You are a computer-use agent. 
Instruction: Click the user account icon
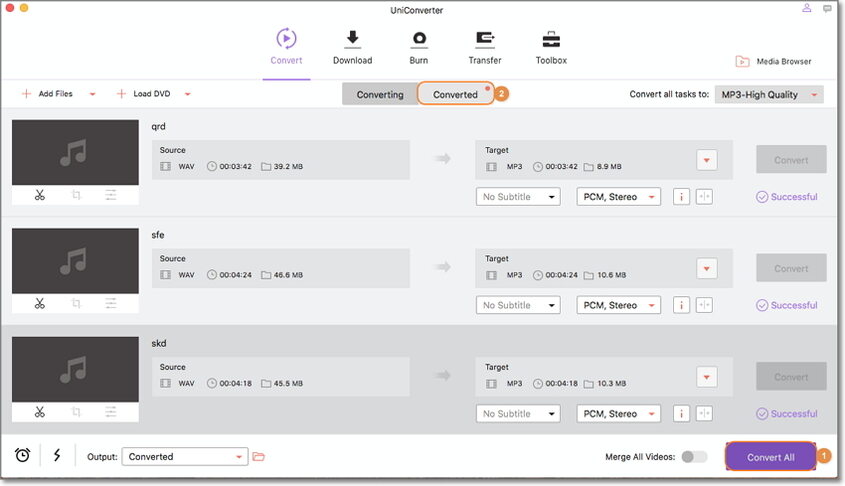[x=806, y=8]
